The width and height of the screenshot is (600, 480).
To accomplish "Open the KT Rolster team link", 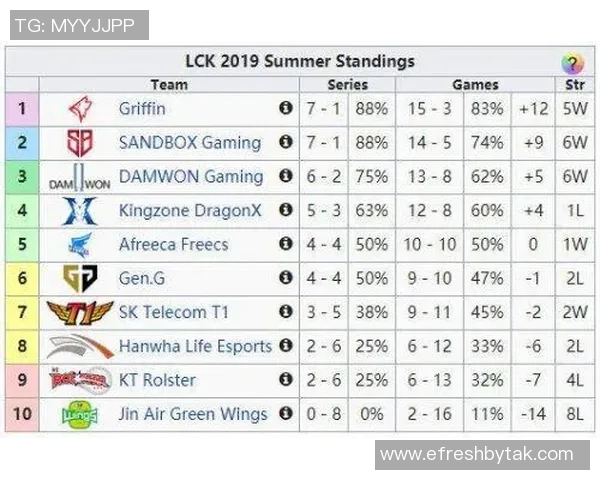I will tap(157, 380).
